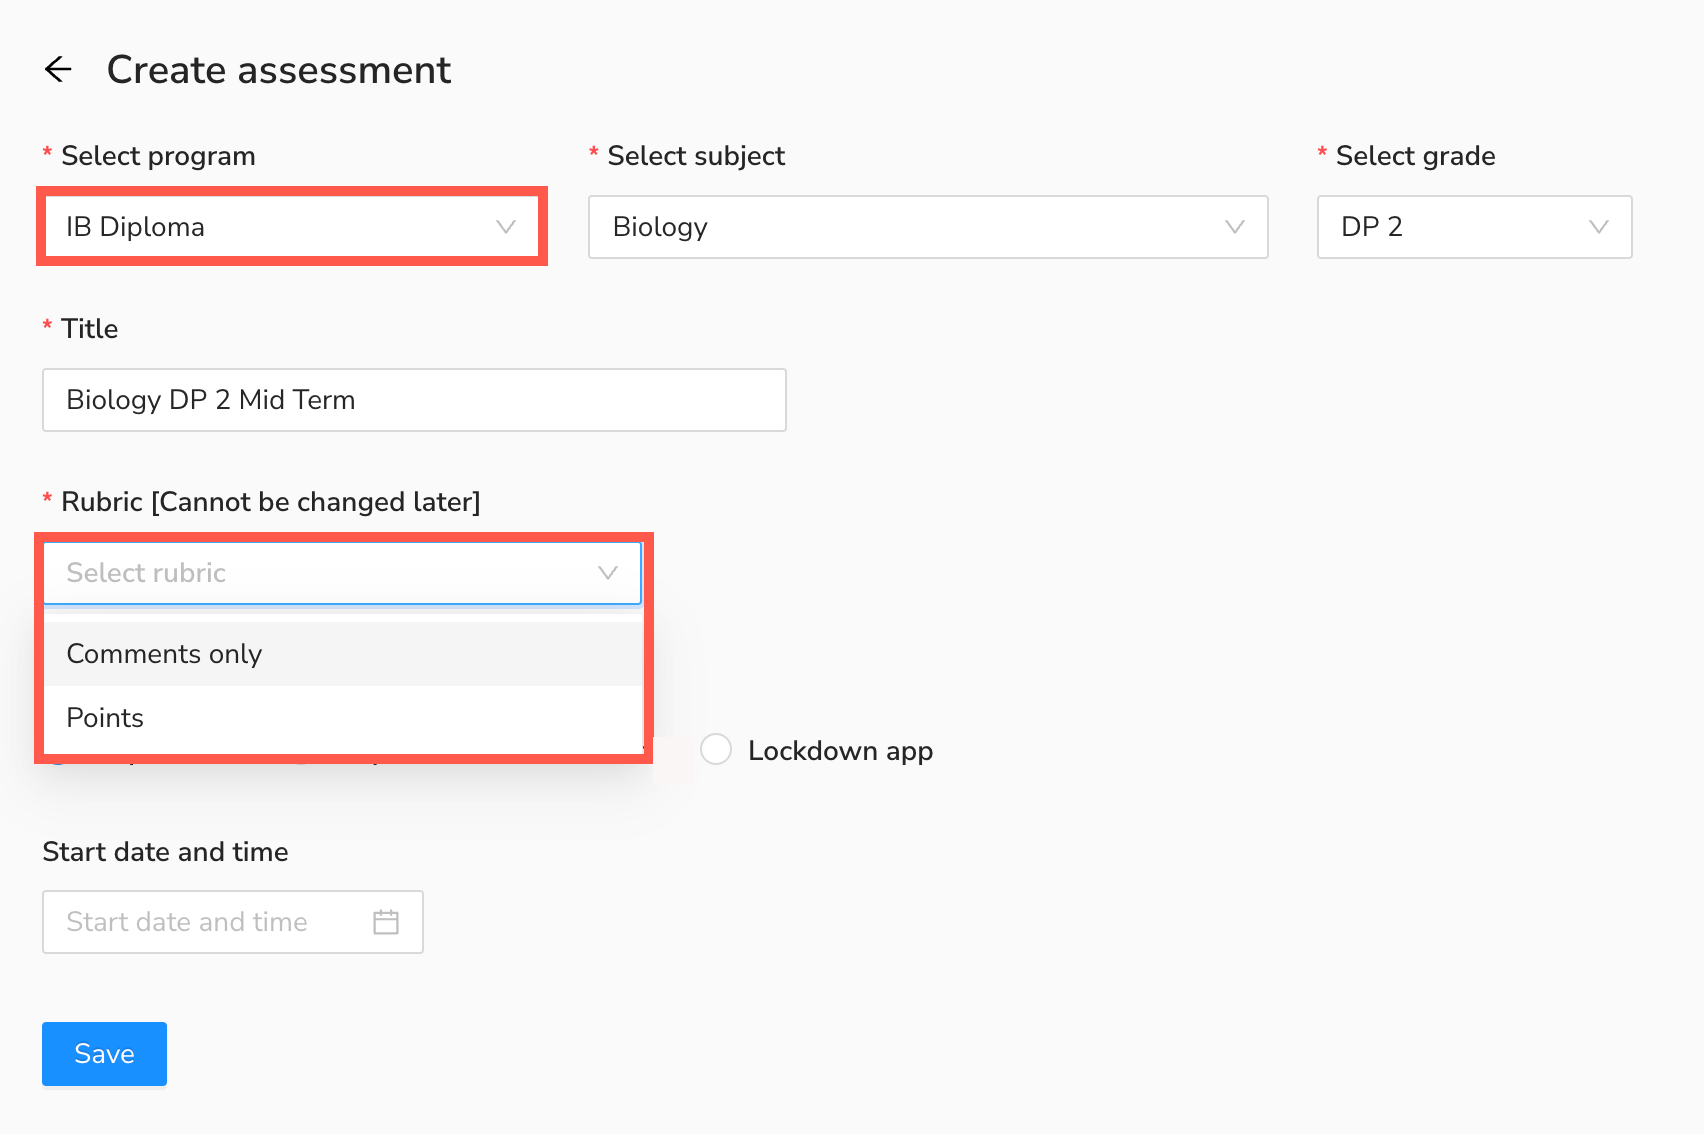Viewport: 1704px width, 1134px height.
Task: Open the calendar icon in start date field
Action: coord(386,922)
